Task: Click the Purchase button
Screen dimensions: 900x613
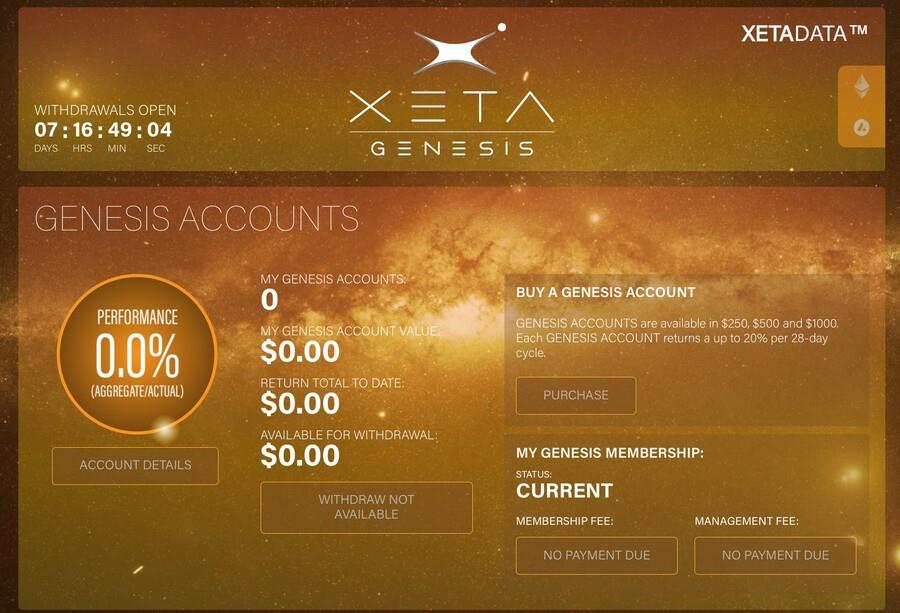Action: [x=576, y=395]
